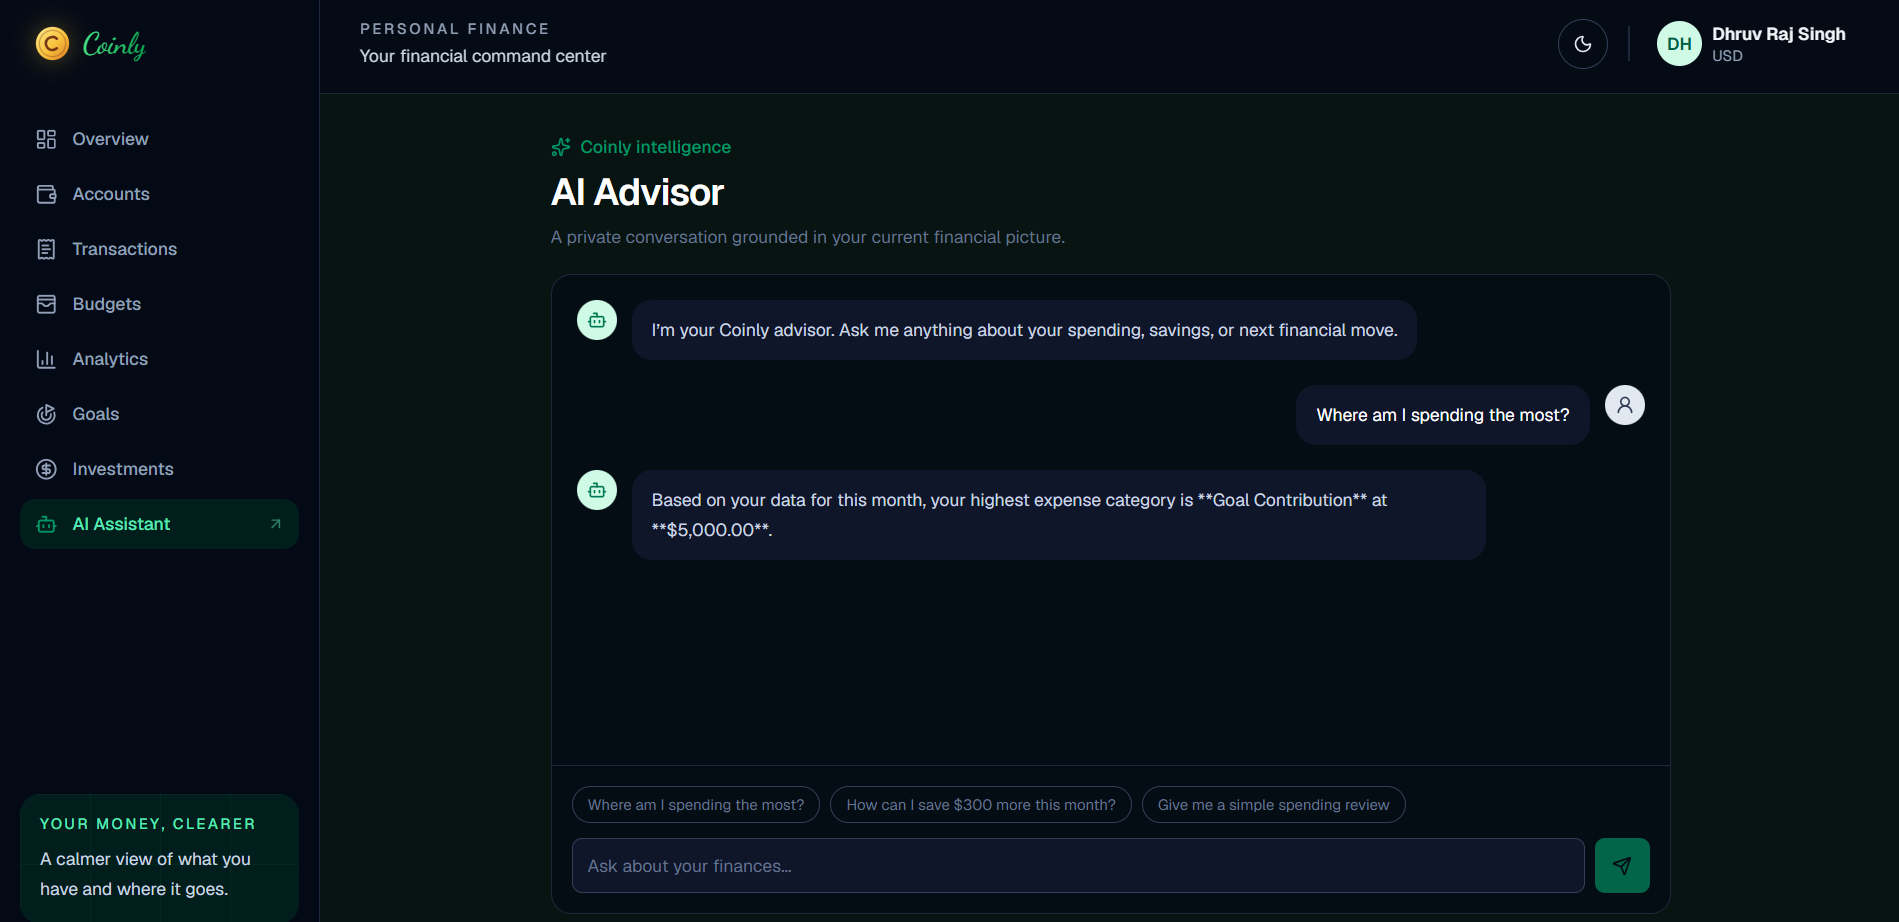Click the Coinly wordmark in sidebar
Image resolution: width=1899 pixels, height=922 pixels.
point(114,45)
